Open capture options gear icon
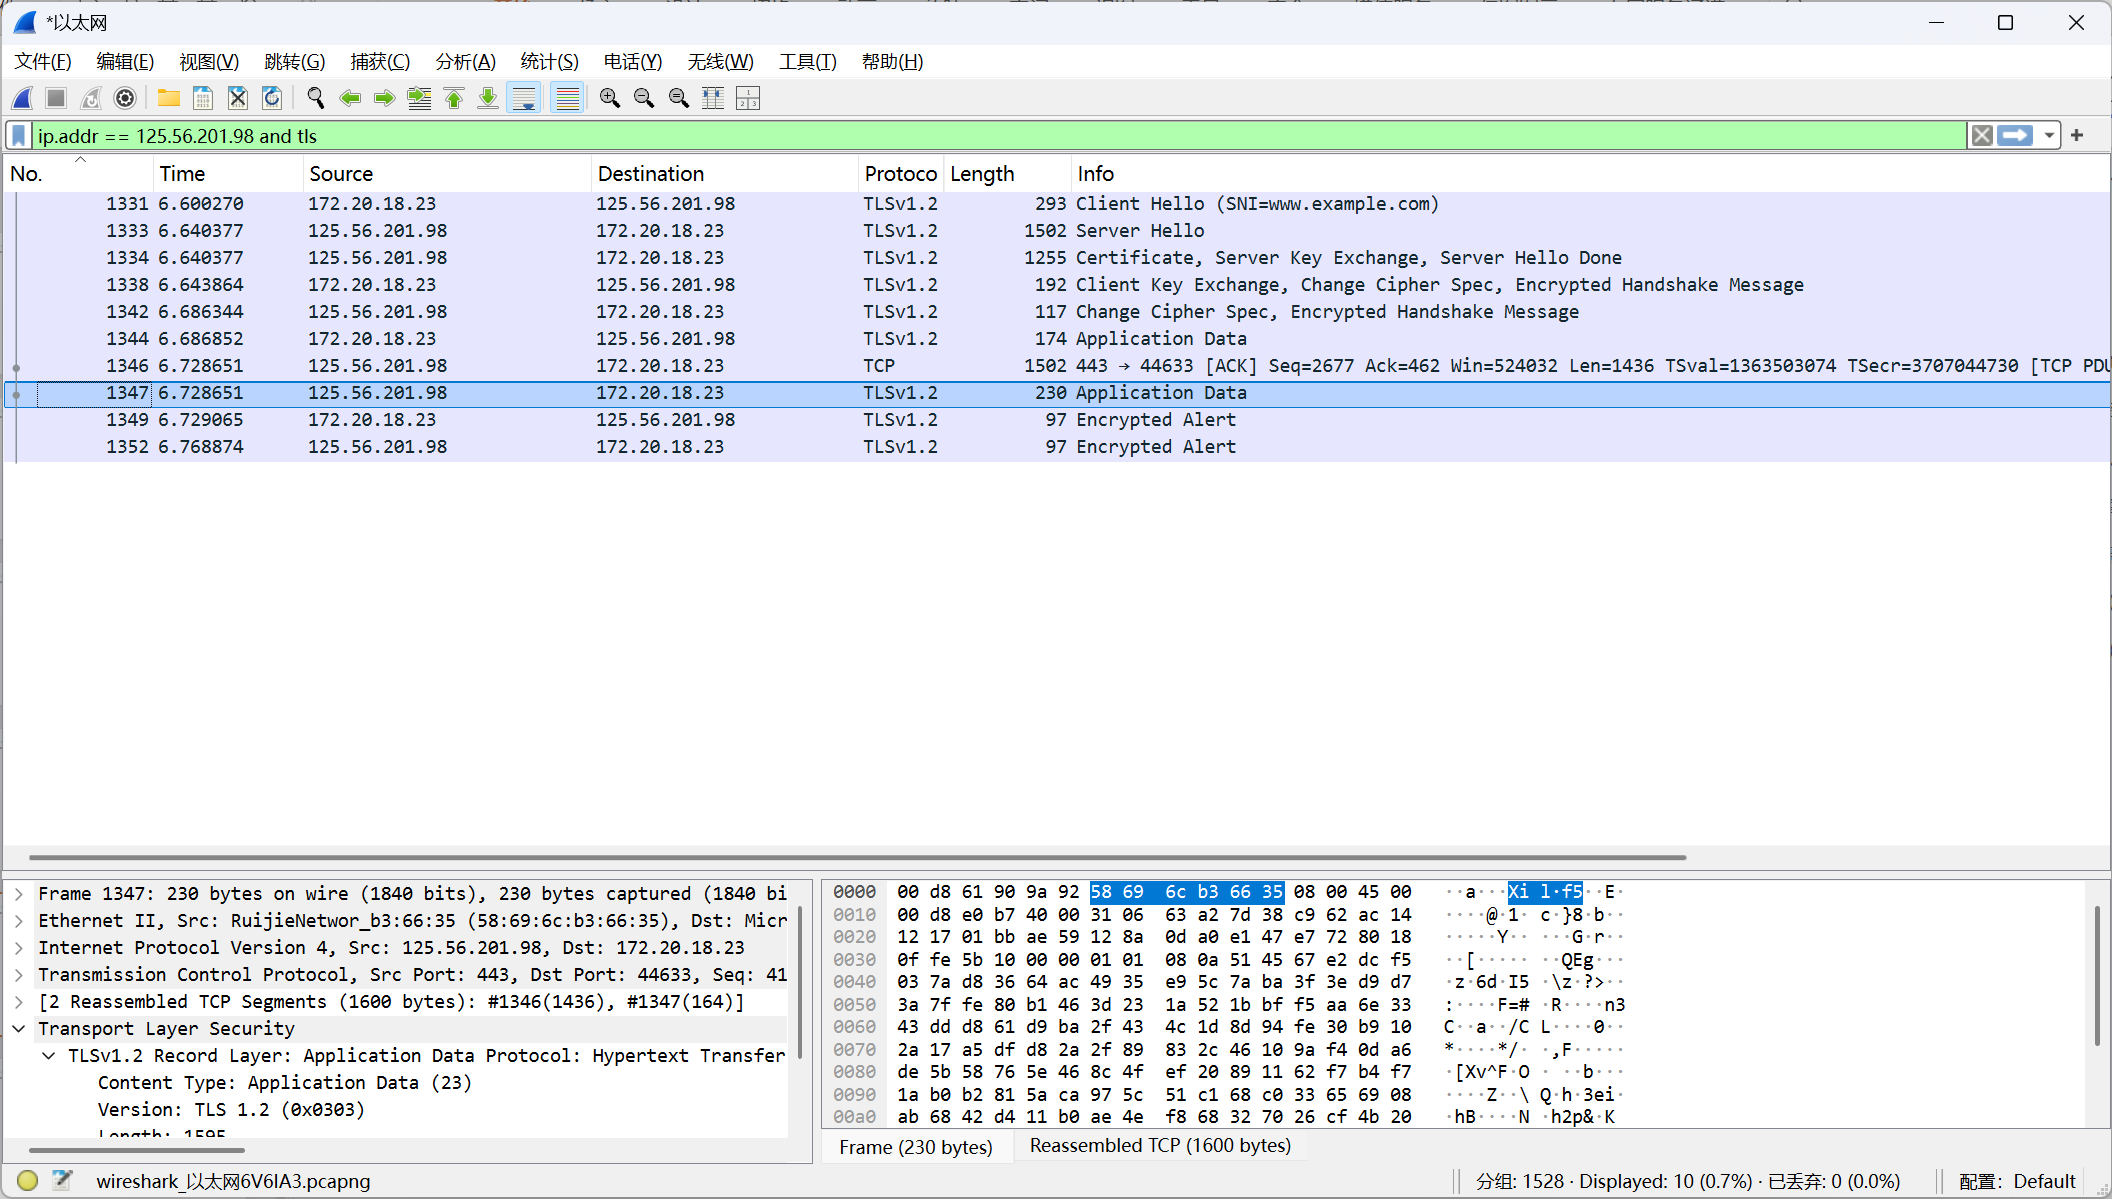Screen dimensions: 2112x1199 (x=125, y=98)
